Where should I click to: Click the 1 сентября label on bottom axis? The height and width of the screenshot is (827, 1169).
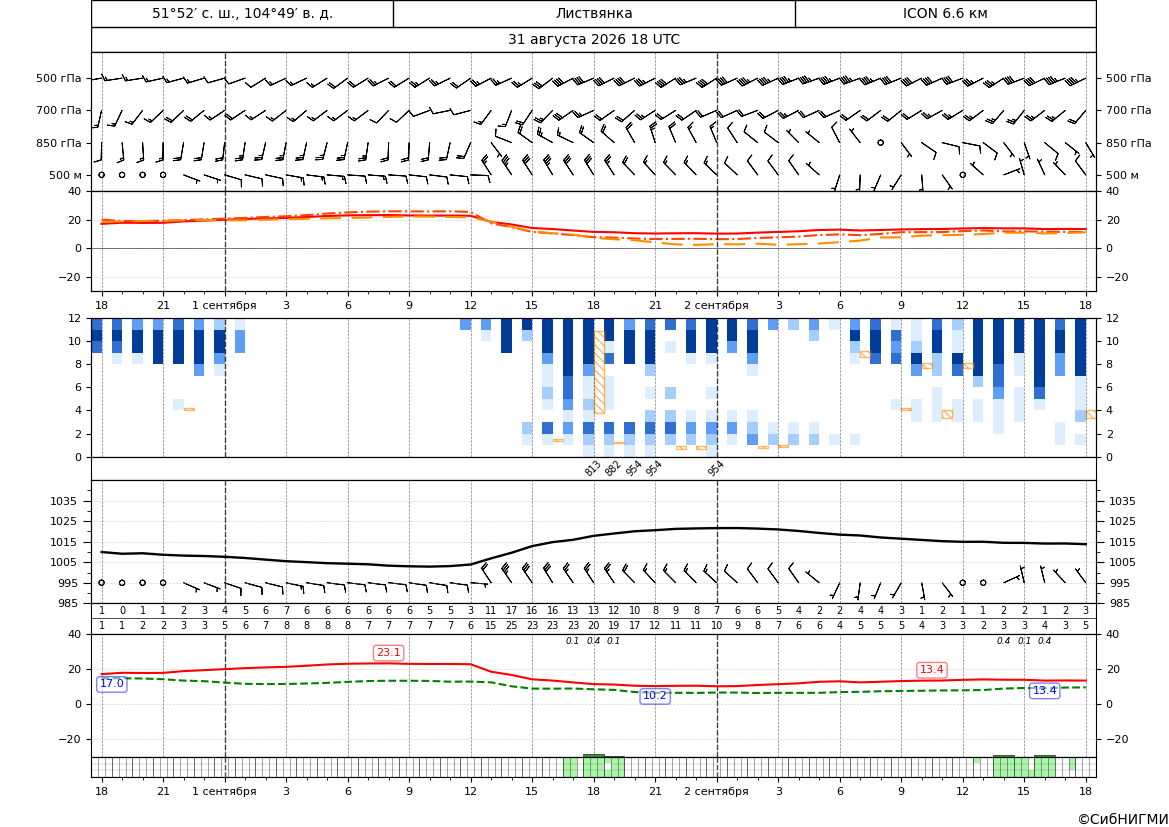(224, 791)
